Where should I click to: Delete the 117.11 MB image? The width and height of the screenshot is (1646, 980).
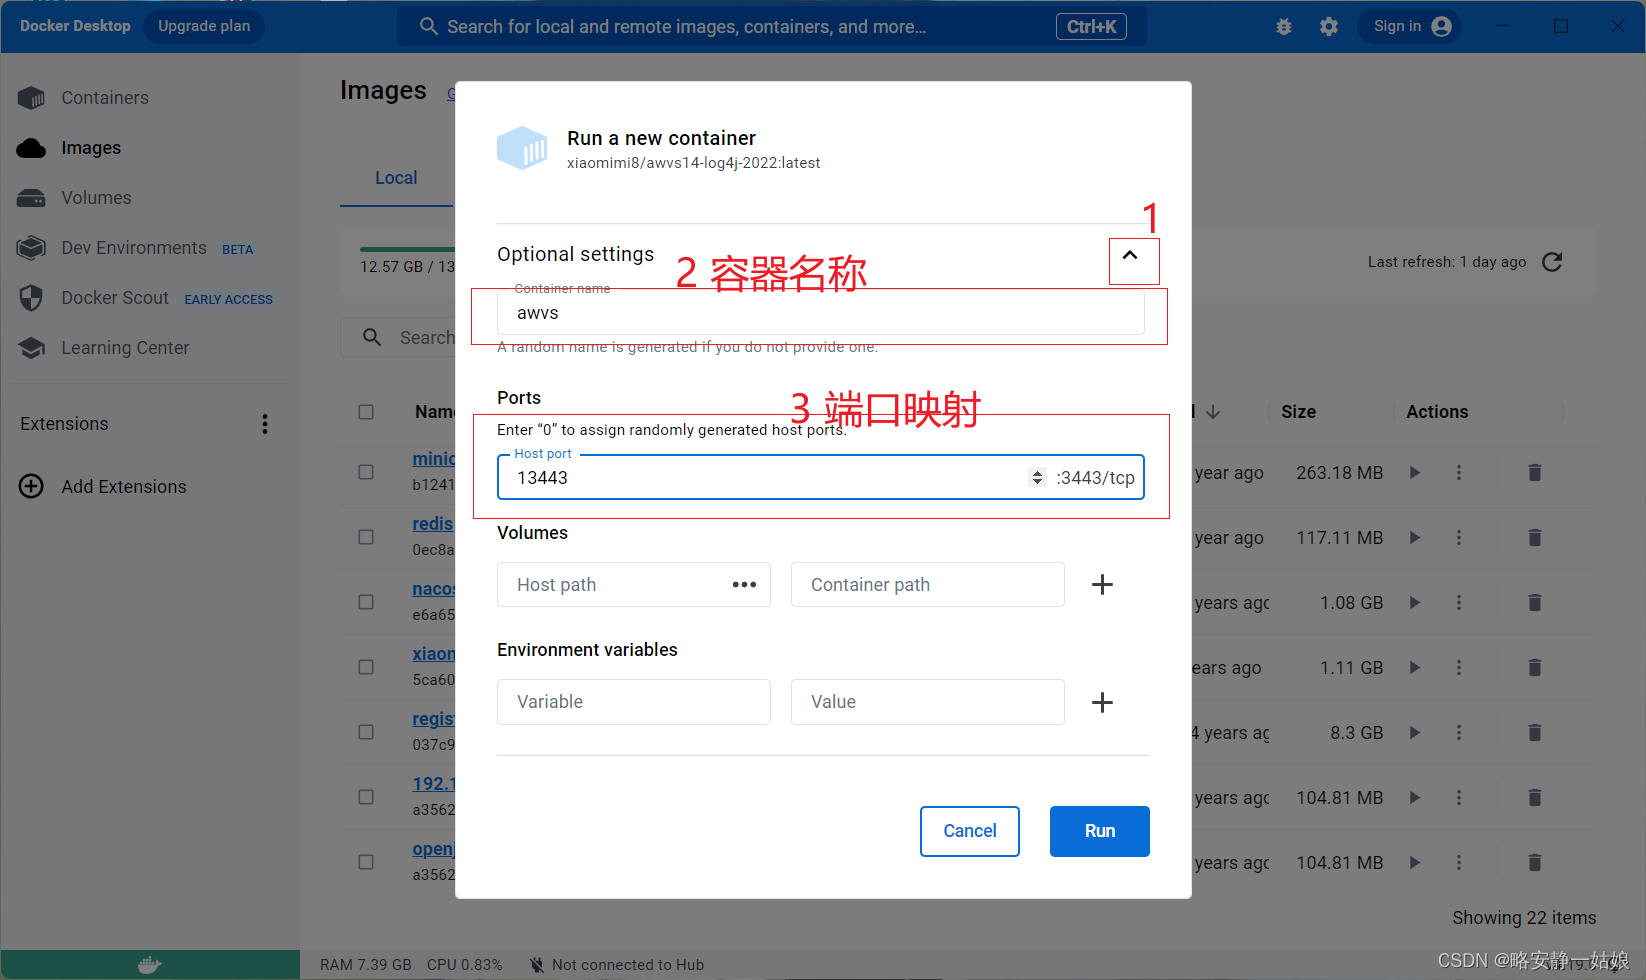pyautogui.click(x=1535, y=537)
